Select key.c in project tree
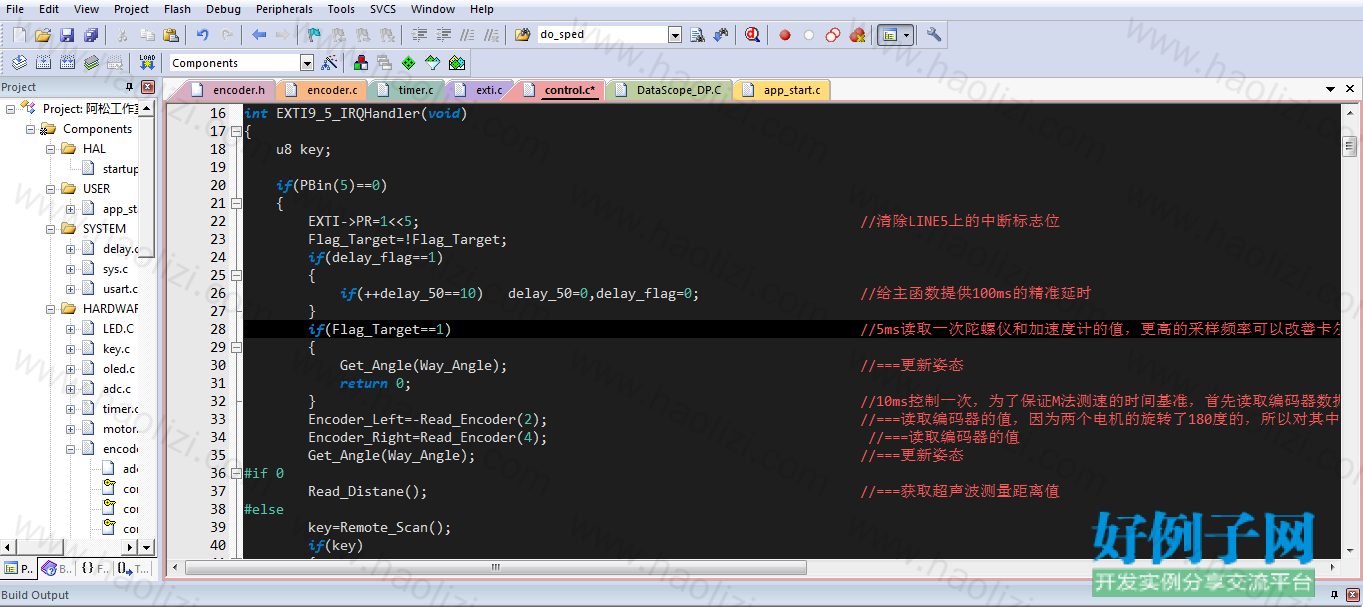 [116, 349]
